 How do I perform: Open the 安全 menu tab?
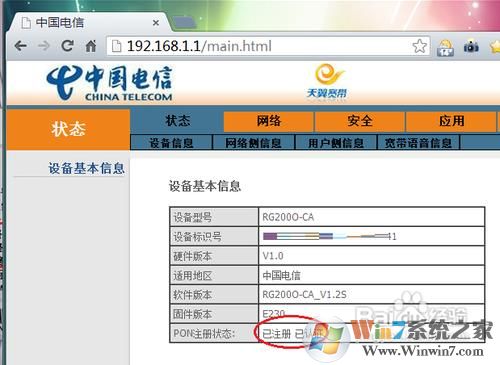tap(360, 121)
